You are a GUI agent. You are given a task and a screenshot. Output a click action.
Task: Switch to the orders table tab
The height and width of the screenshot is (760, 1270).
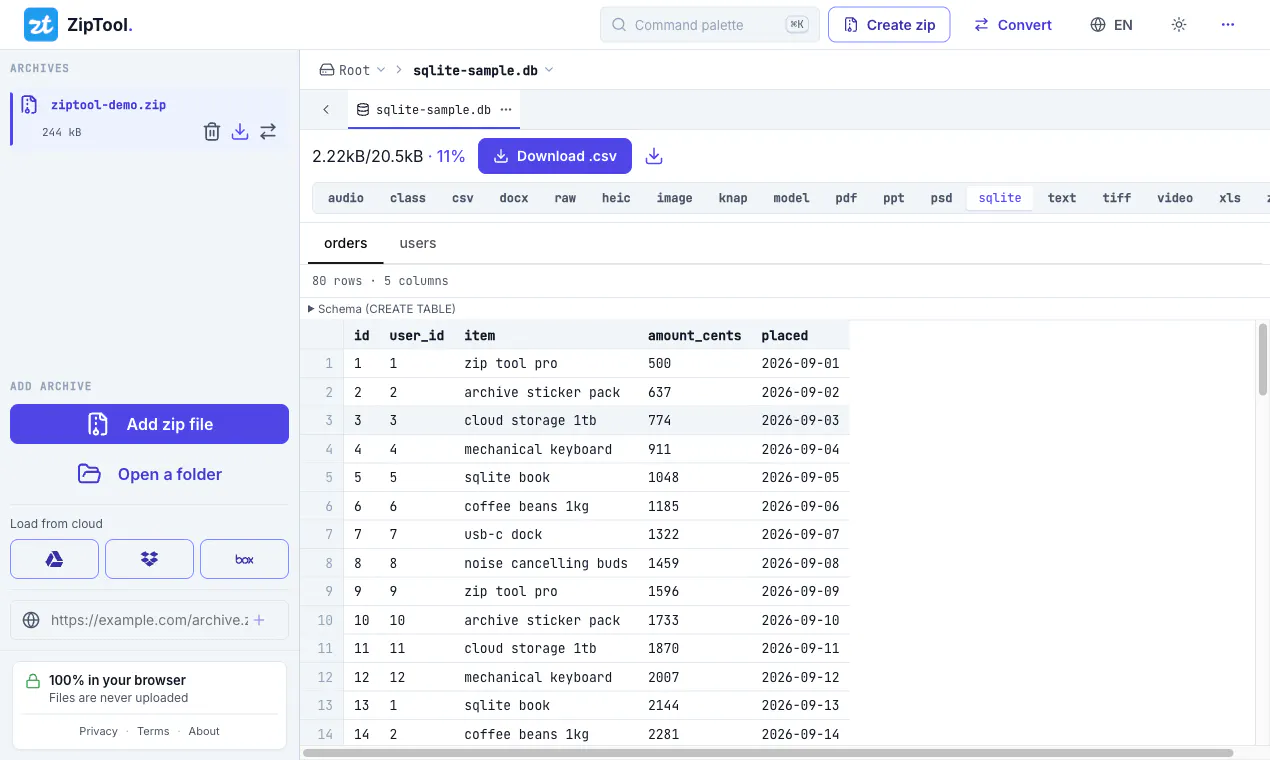pyautogui.click(x=346, y=243)
